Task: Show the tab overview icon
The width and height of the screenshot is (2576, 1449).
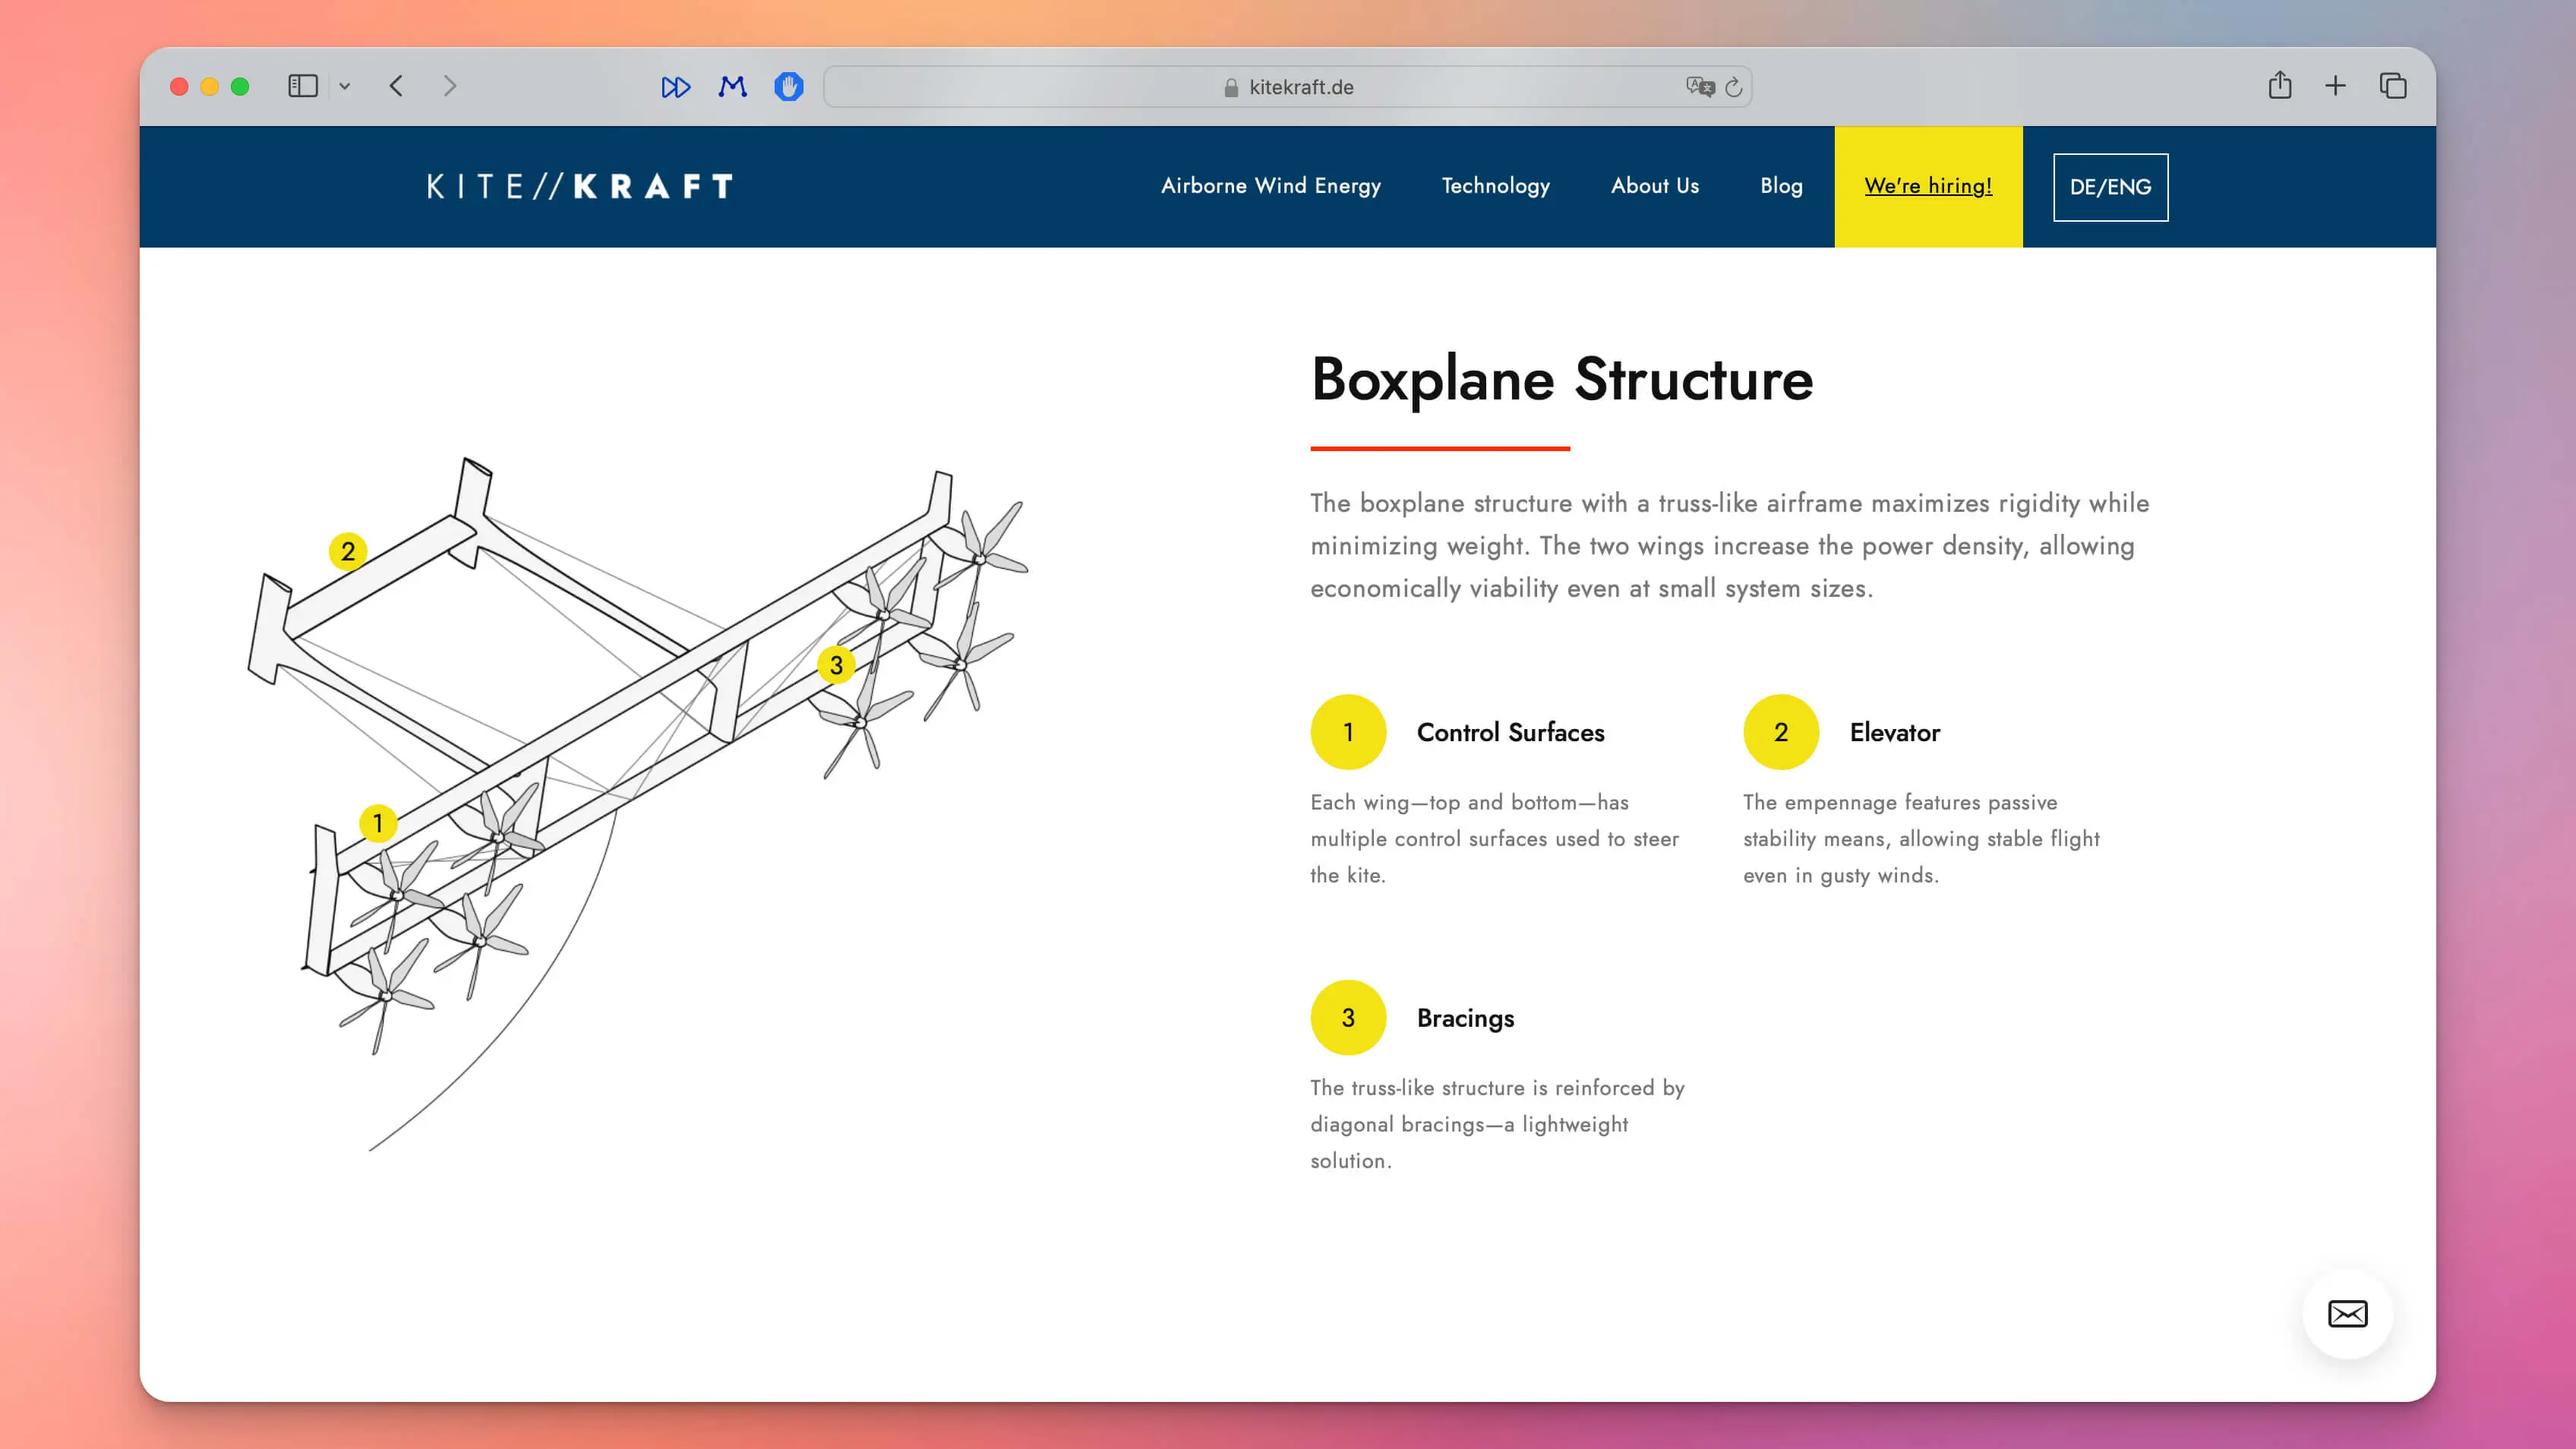Action: [x=2394, y=86]
